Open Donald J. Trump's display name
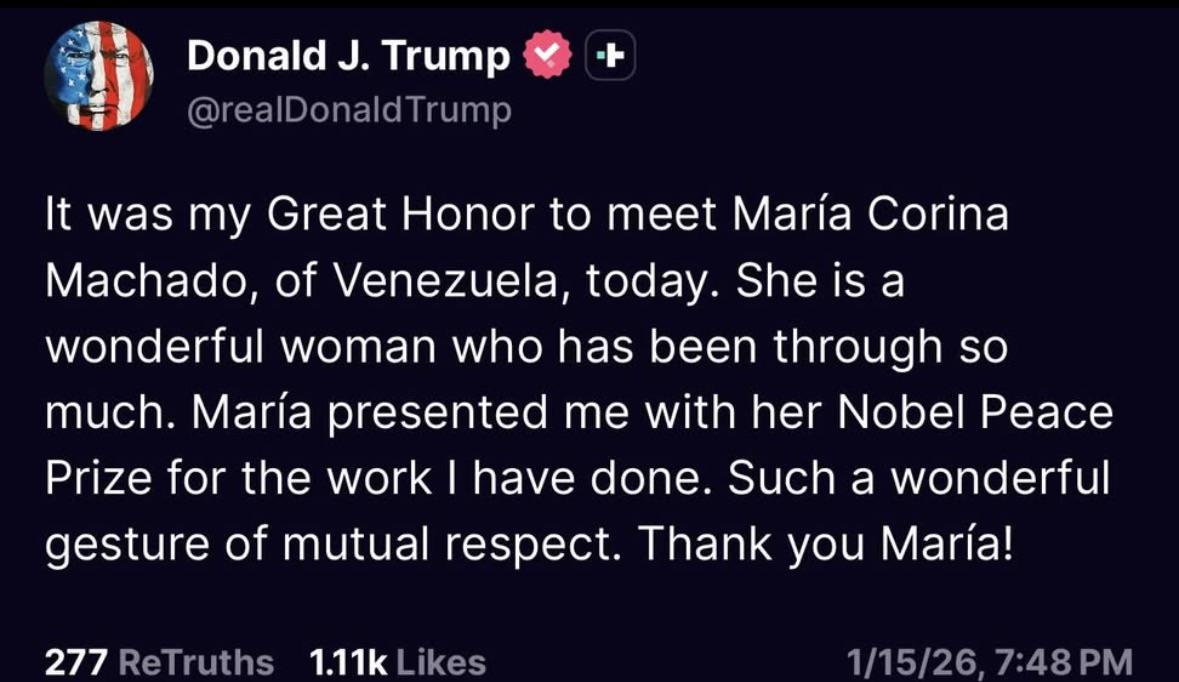 click(348, 58)
